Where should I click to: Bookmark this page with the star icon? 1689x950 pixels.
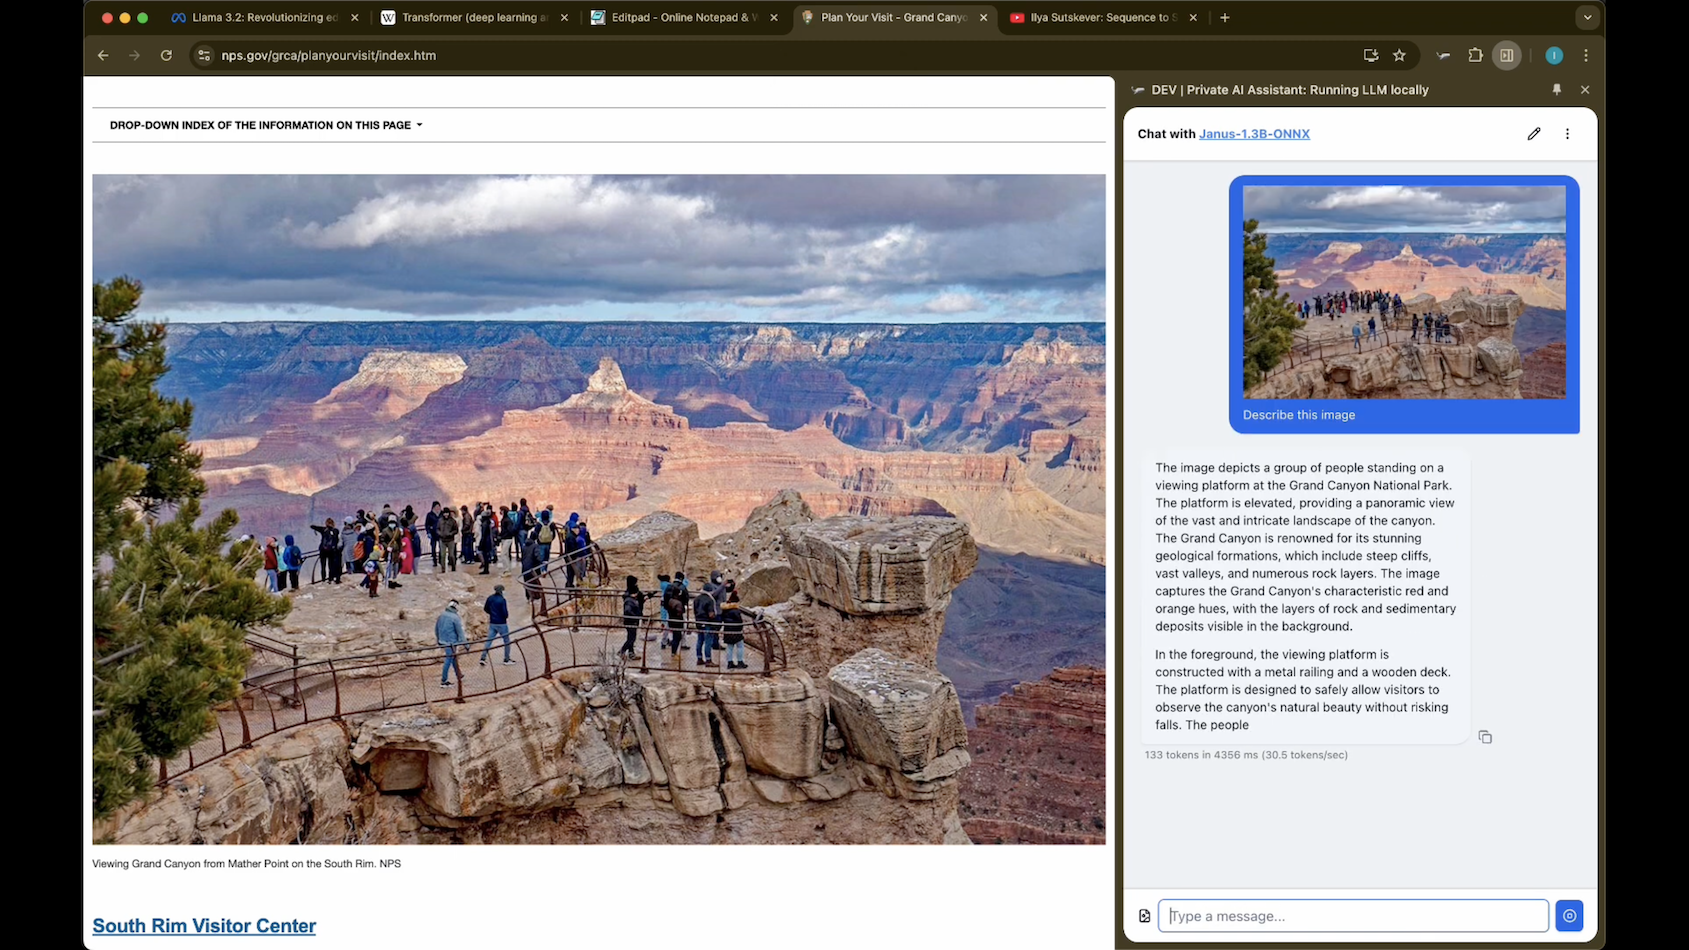click(x=1399, y=56)
